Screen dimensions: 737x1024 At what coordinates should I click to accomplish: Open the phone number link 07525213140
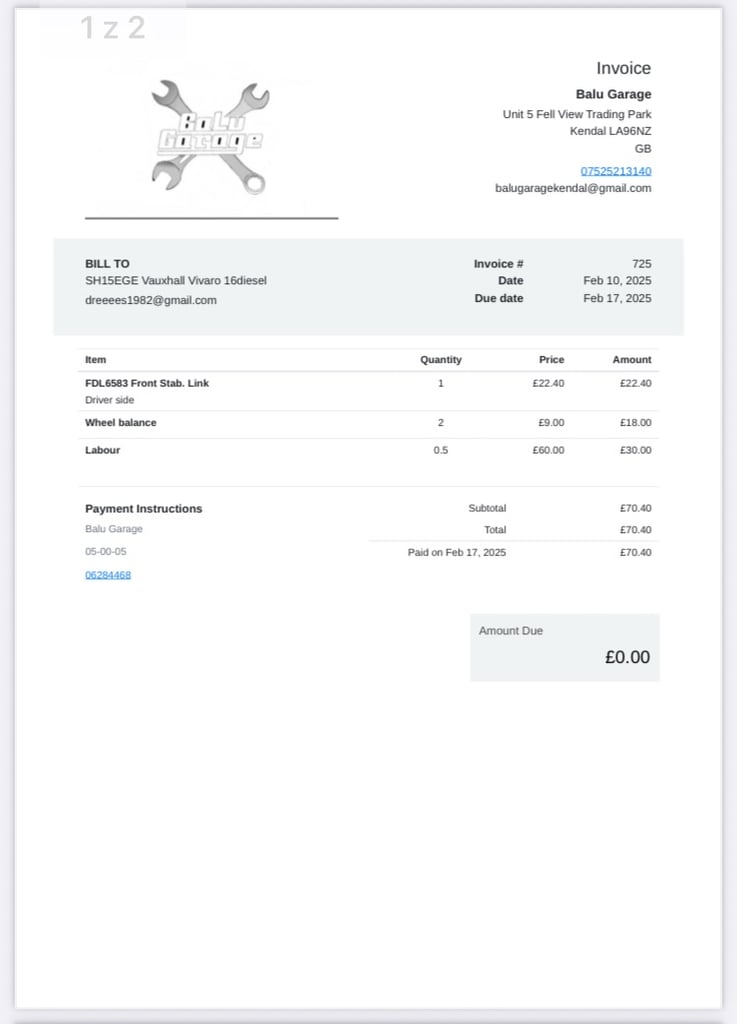pos(616,171)
